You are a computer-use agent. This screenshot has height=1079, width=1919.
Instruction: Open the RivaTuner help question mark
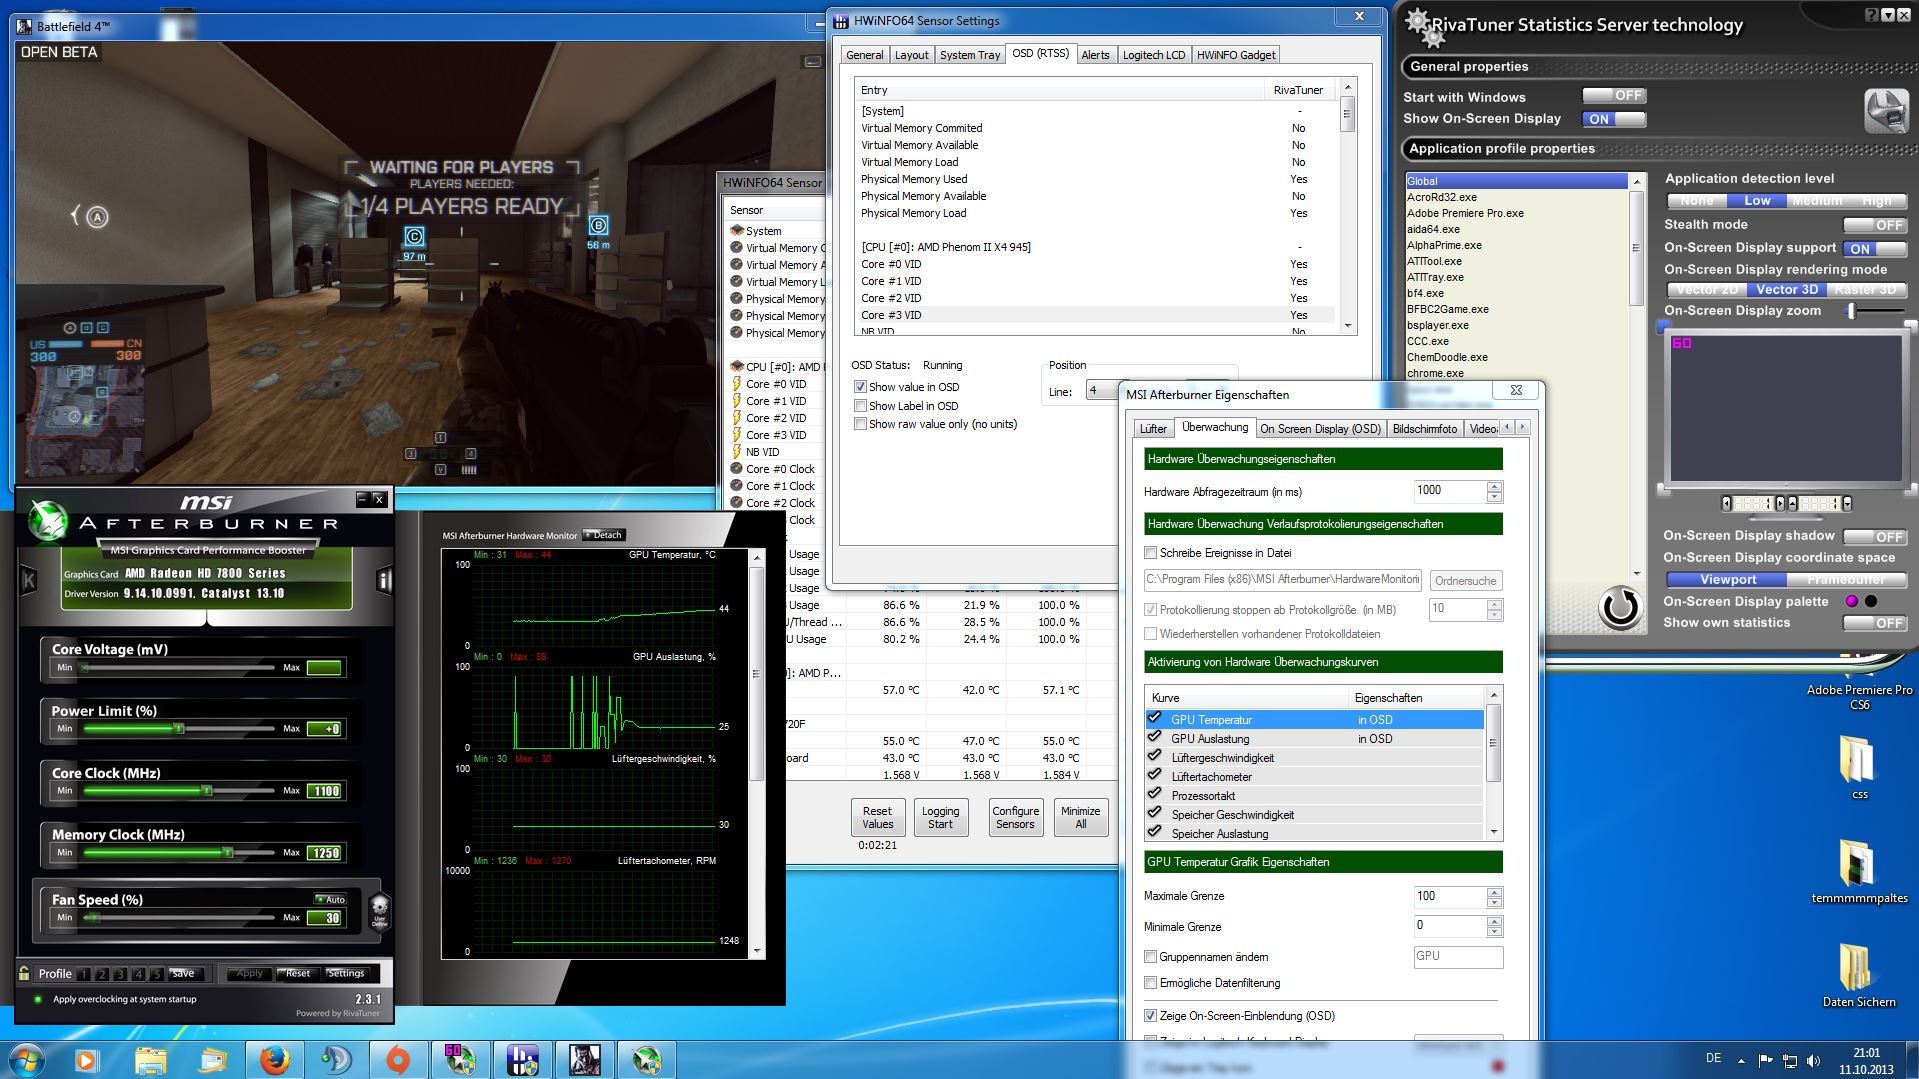[1871, 15]
